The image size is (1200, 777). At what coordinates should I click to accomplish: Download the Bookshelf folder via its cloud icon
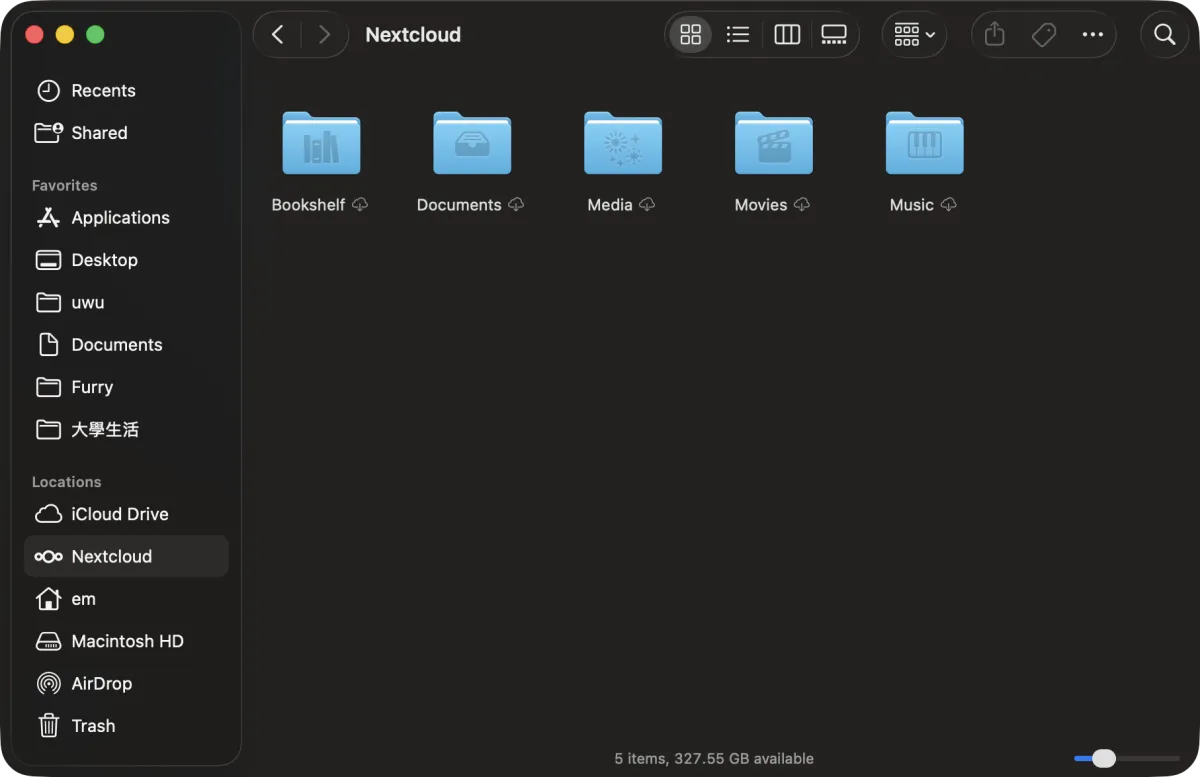pyautogui.click(x=361, y=204)
